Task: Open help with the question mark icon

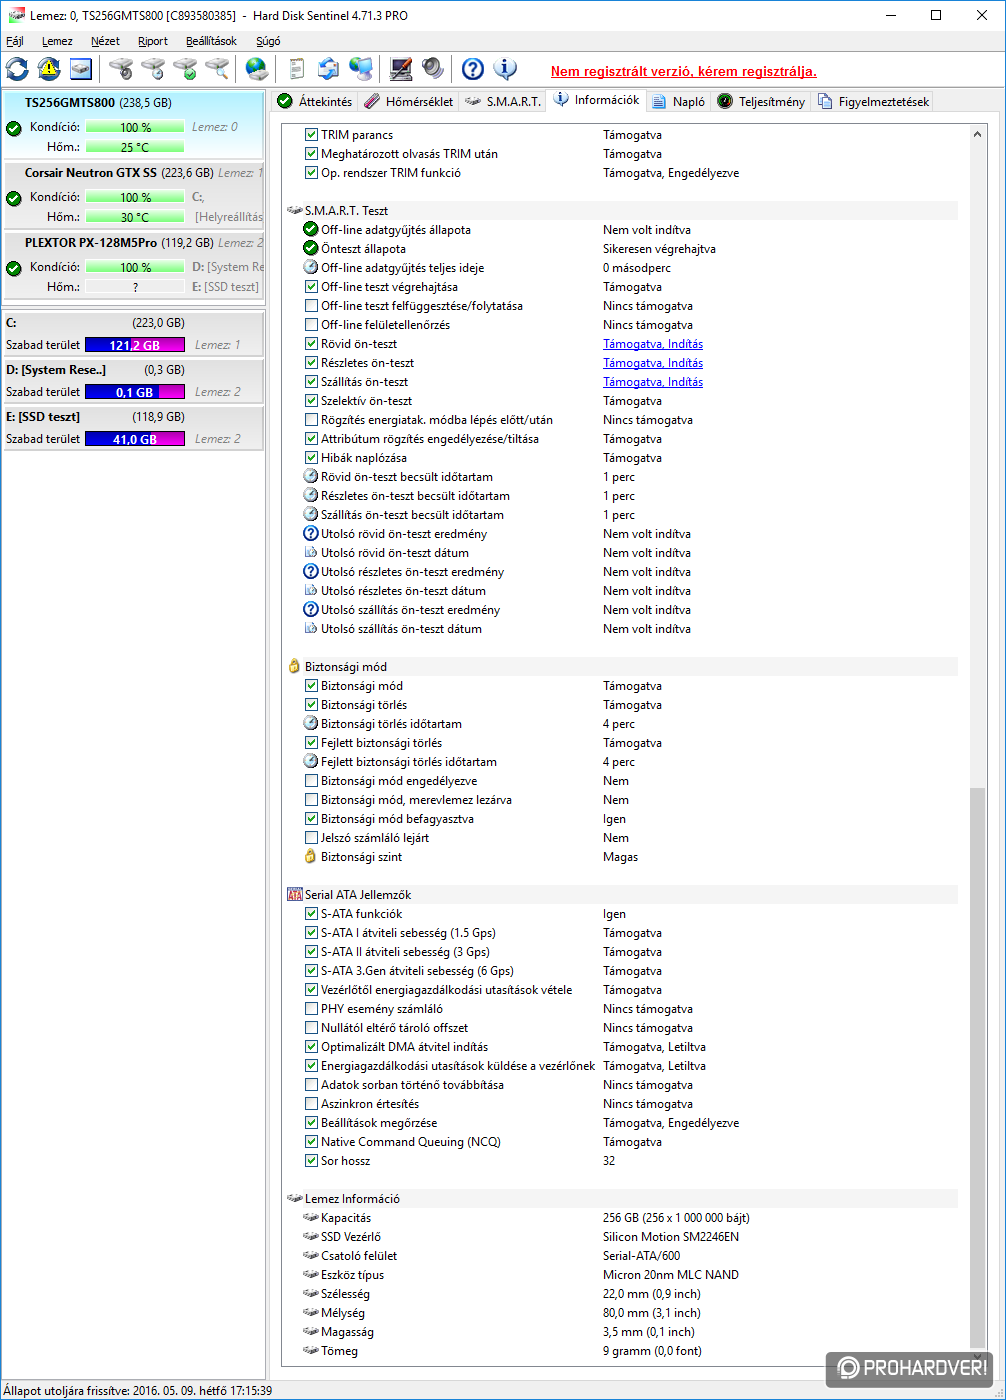Action: (x=473, y=69)
